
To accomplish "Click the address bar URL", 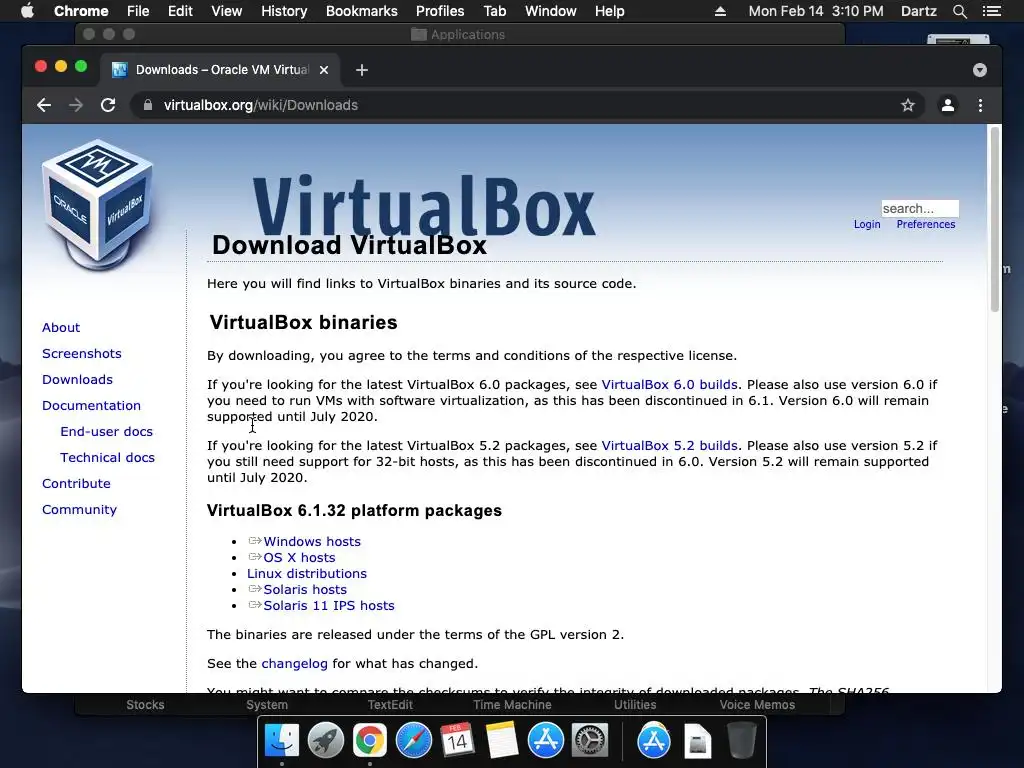I will (x=261, y=105).
